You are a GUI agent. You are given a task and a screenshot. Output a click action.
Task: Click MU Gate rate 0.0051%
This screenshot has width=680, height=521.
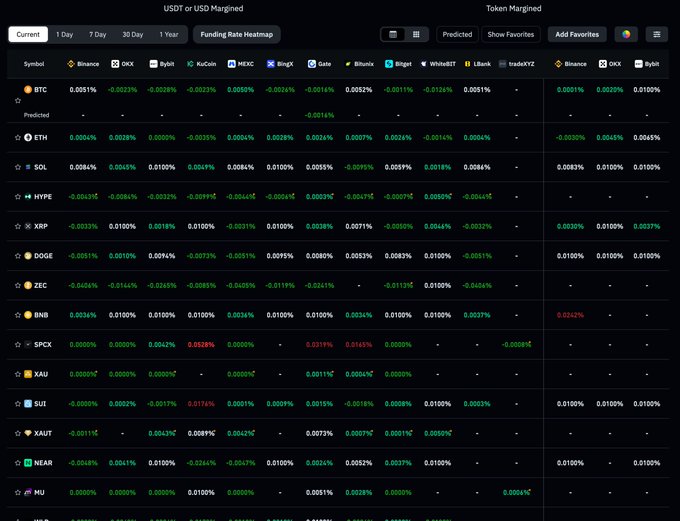point(319,492)
